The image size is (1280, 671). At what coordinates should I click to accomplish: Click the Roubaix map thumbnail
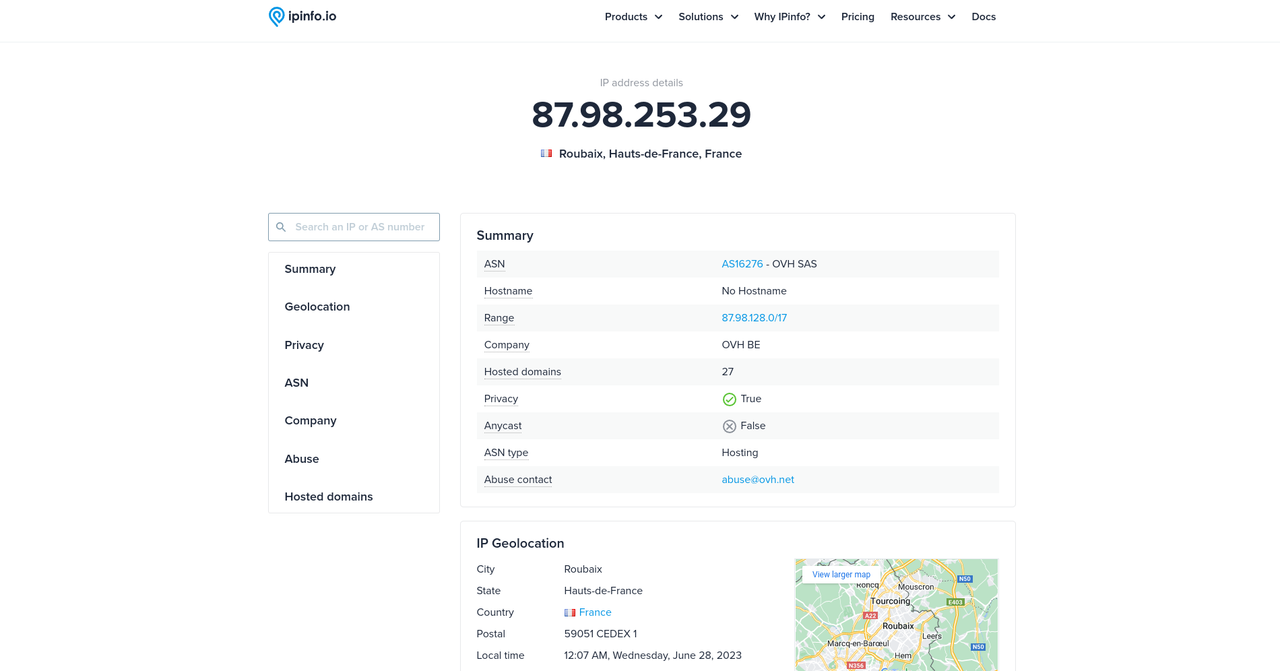click(x=896, y=615)
